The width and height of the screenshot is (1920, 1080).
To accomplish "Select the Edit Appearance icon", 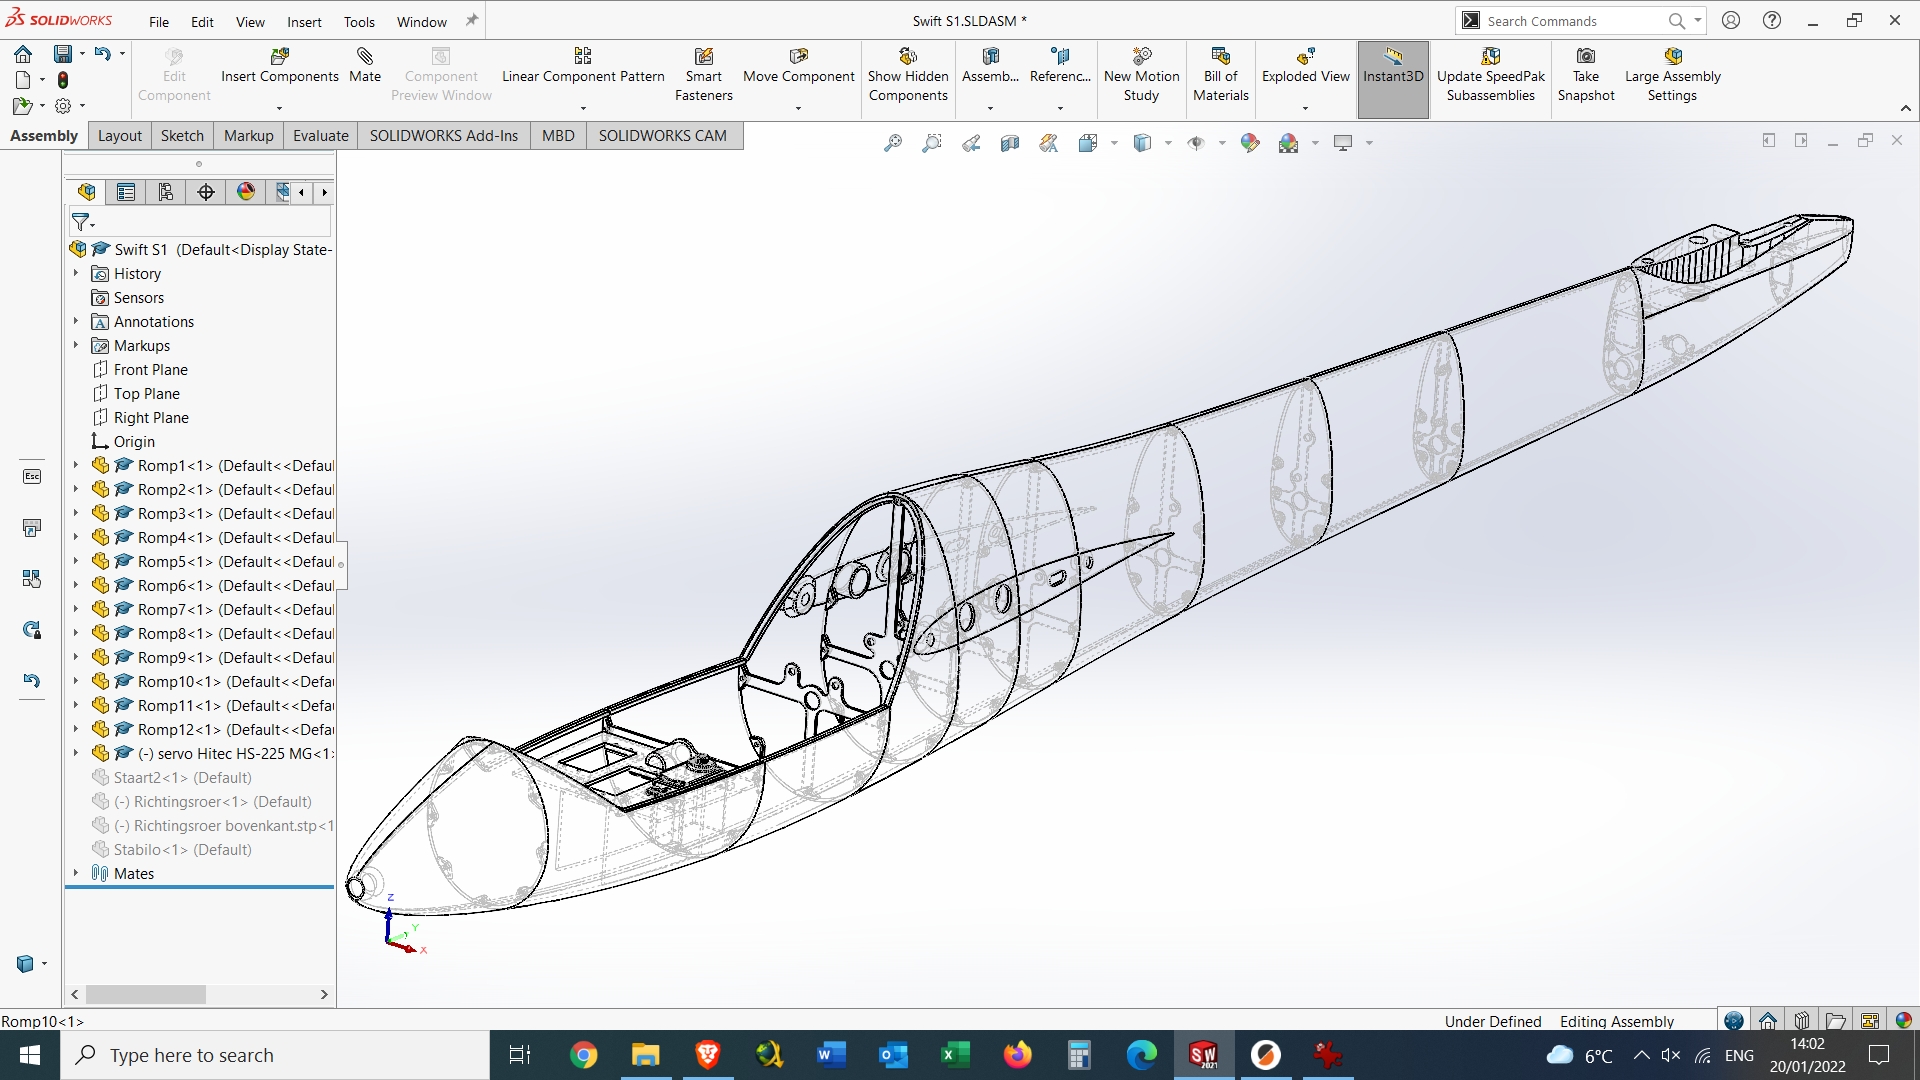I will (1250, 143).
